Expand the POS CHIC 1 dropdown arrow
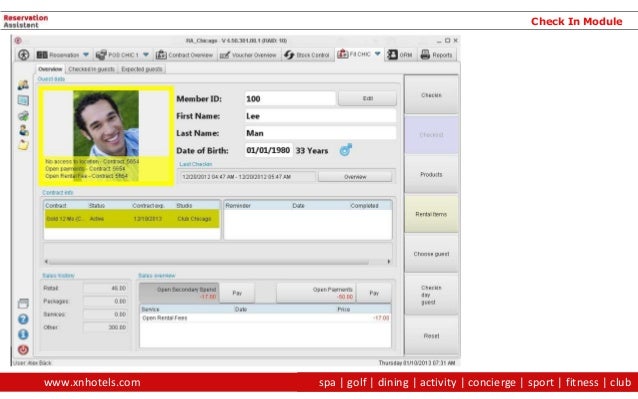Screen dimensions: 638x399 point(146,55)
